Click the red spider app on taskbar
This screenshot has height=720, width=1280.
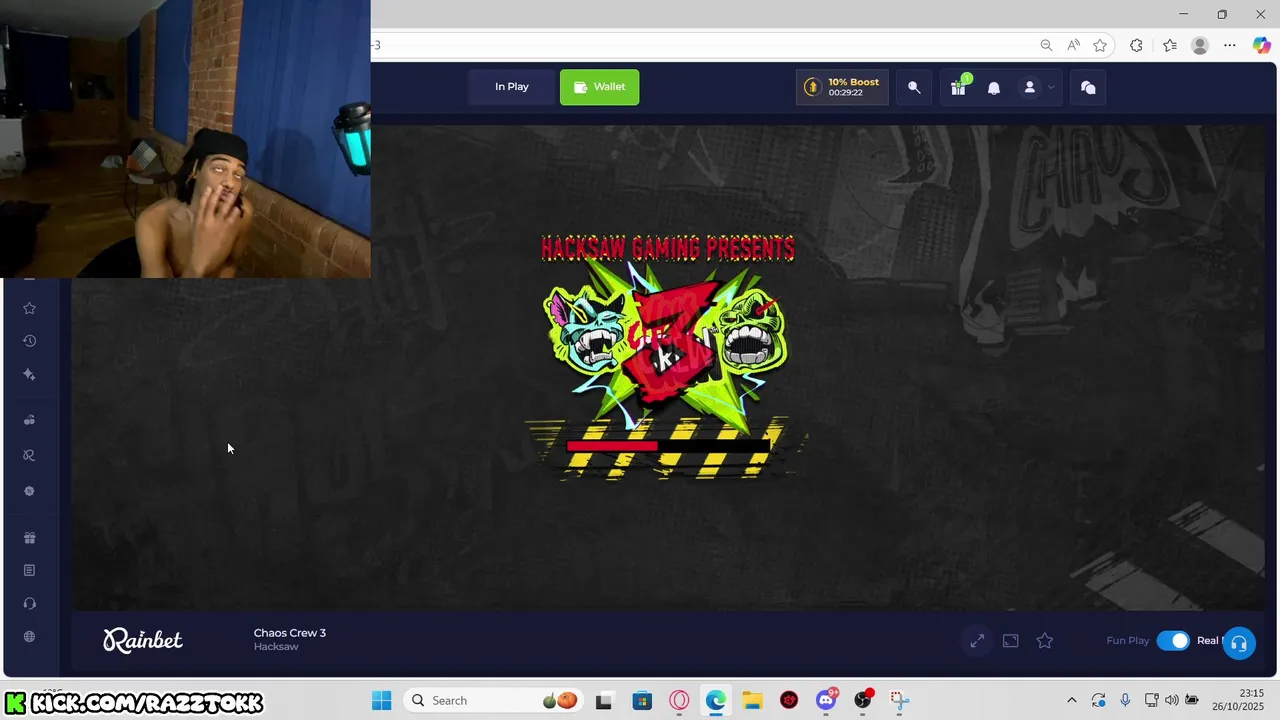[789, 701]
